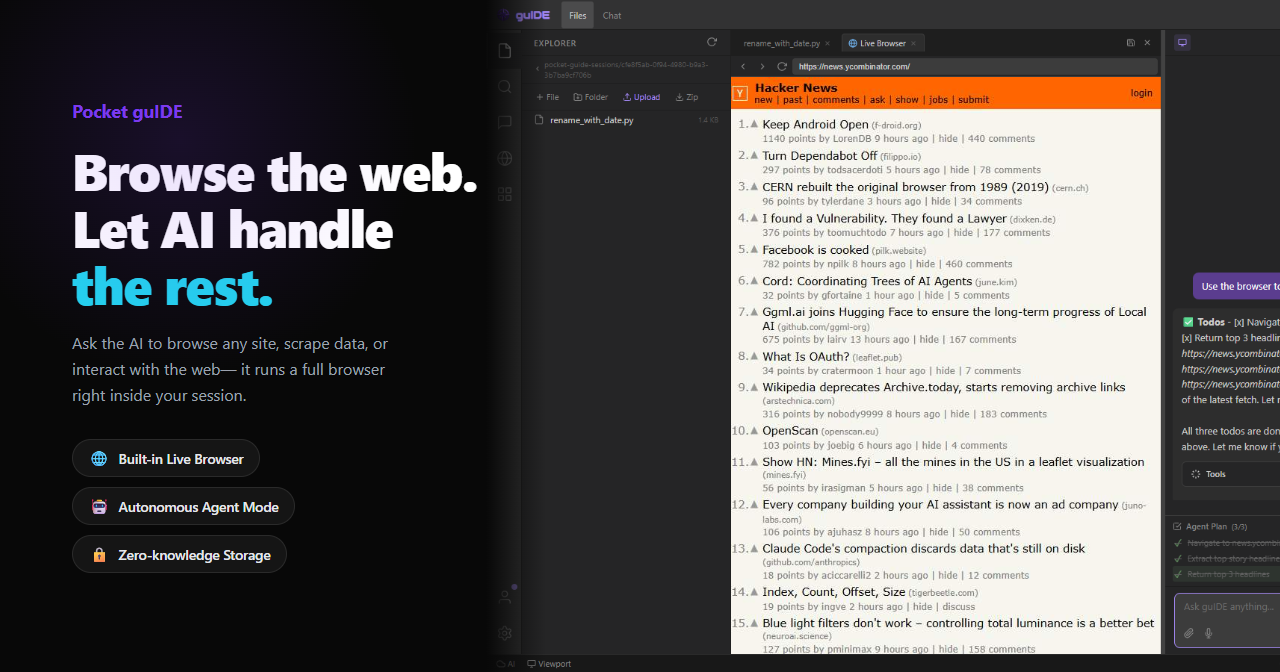Image resolution: width=1280 pixels, height=672 pixels.
Task: Open 'Index, Count, Offset, Size' headline
Action: (834, 593)
